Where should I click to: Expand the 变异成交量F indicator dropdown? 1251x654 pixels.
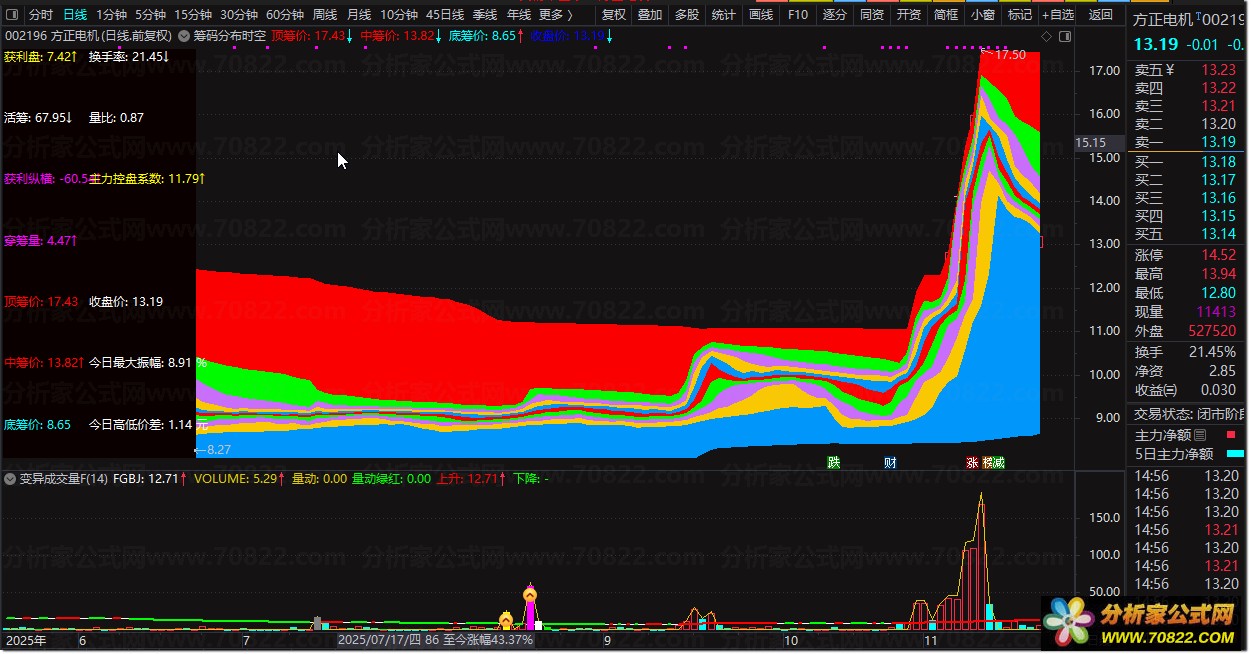click(x=11, y=479)
